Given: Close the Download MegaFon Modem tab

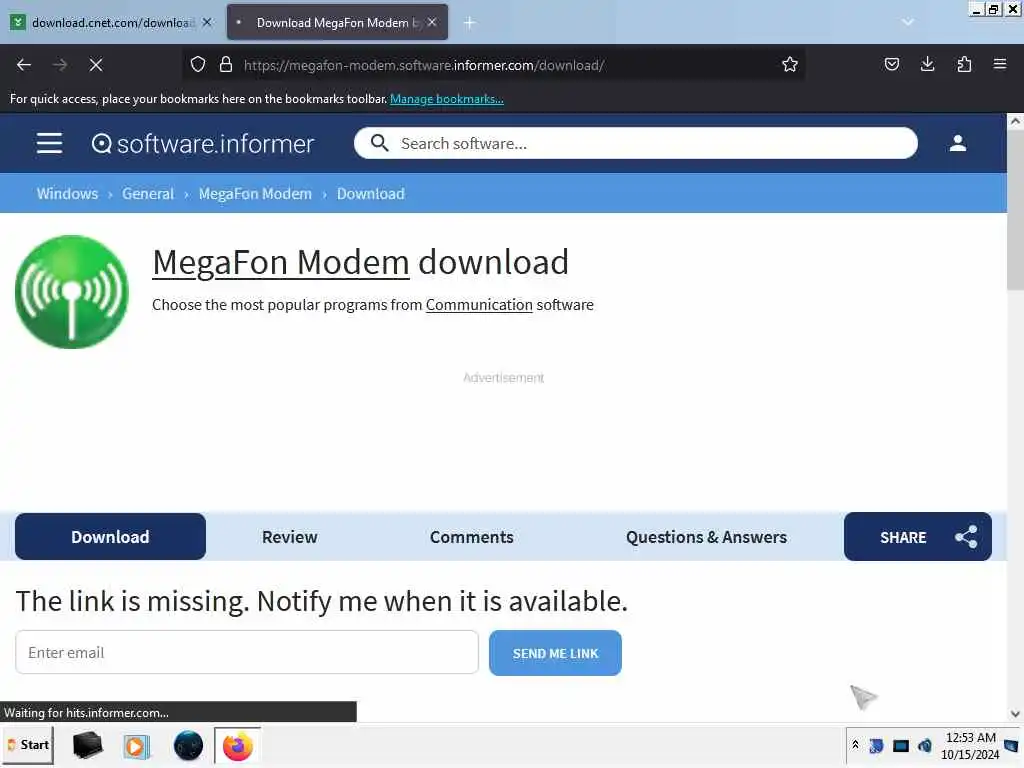Looking at the screenshot, I should point(432,22).
